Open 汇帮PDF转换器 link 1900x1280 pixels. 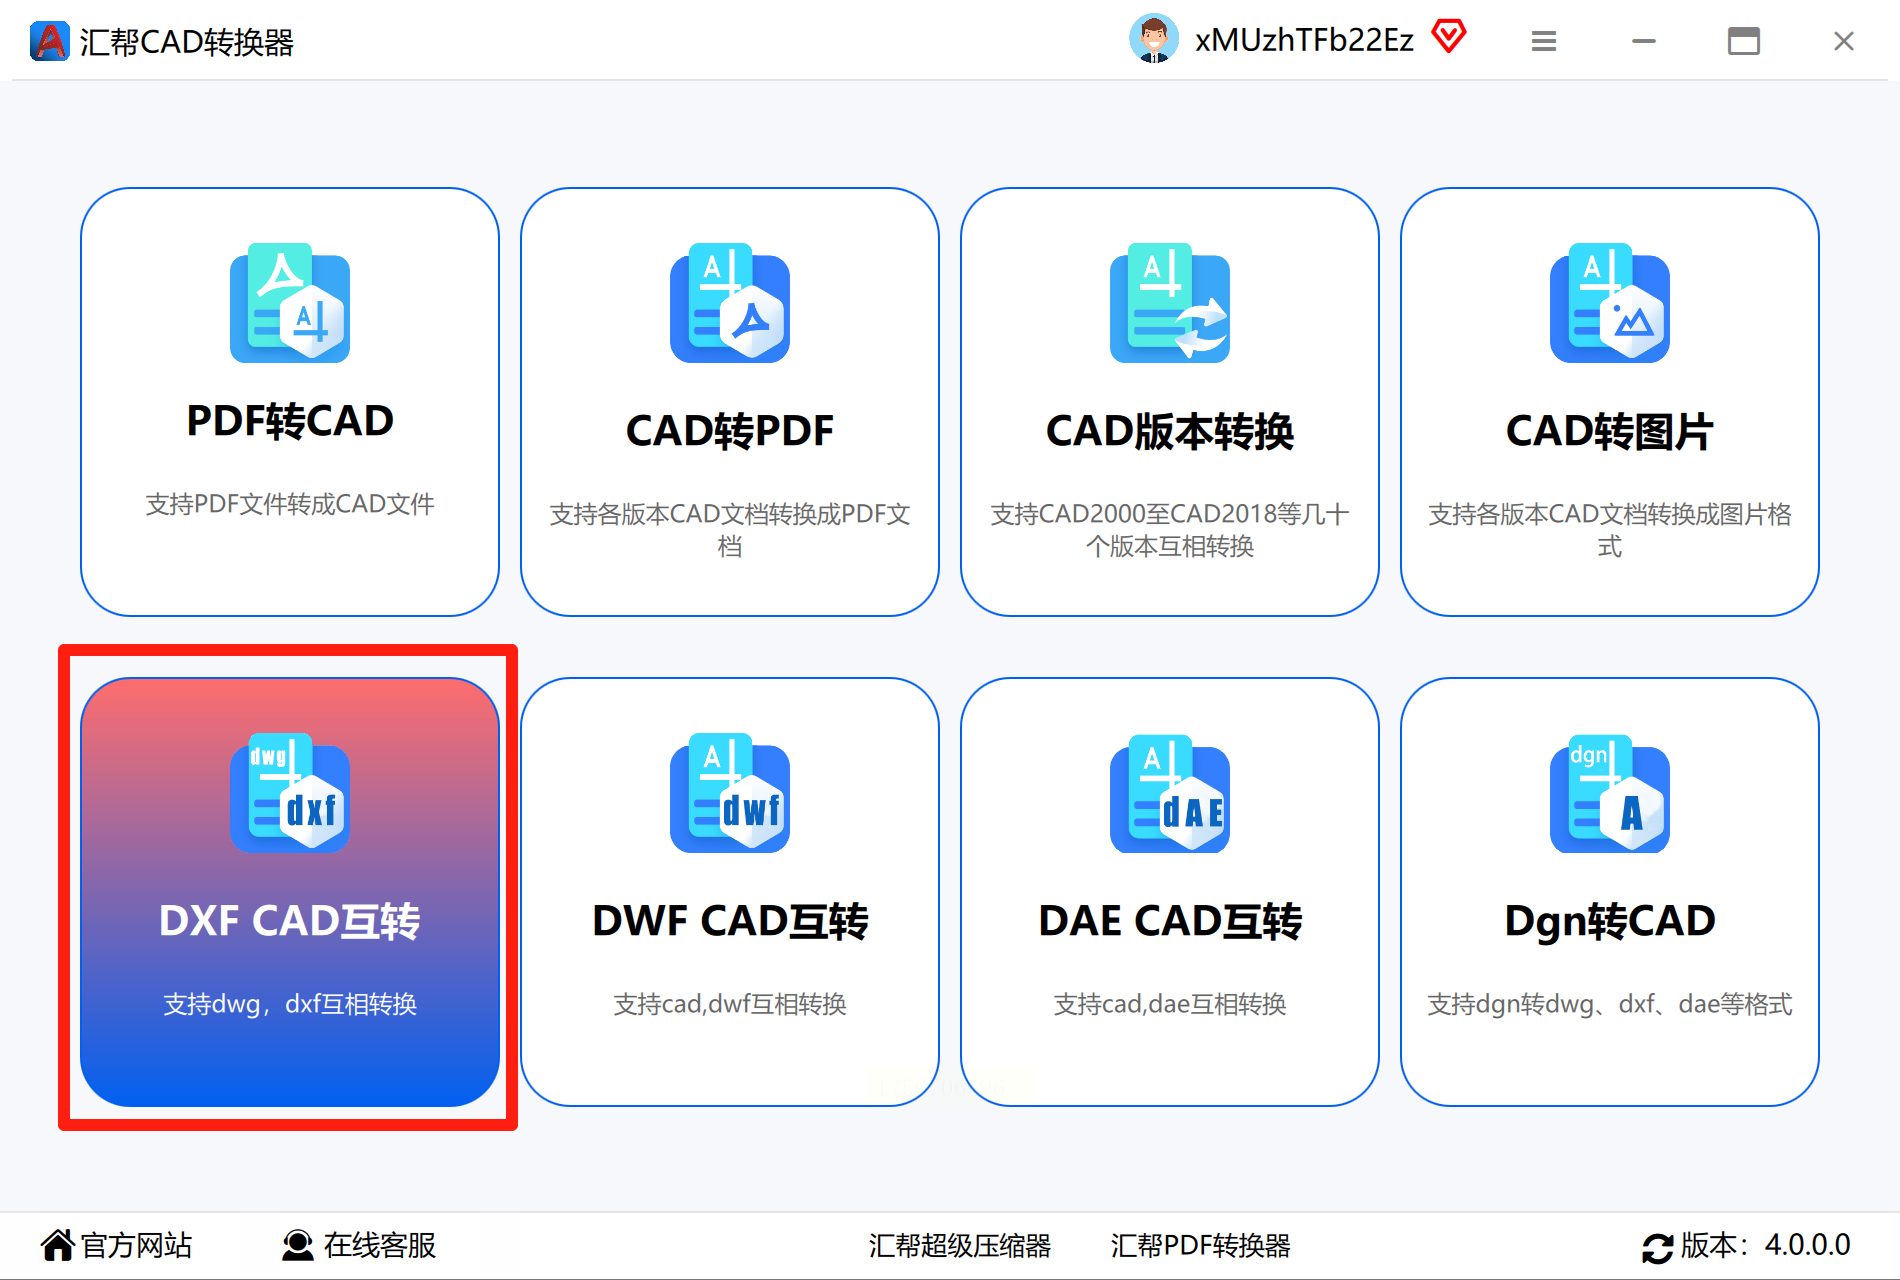click(1200, 1246)
